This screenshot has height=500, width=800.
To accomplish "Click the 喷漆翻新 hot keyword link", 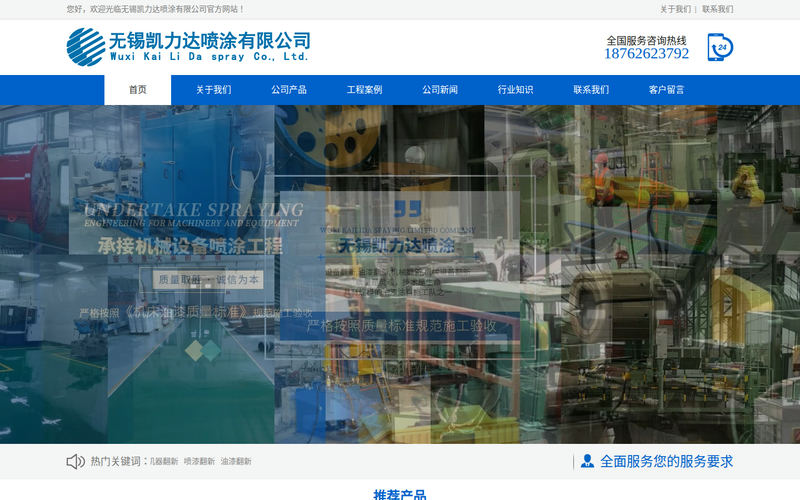I will coord(199,461).
